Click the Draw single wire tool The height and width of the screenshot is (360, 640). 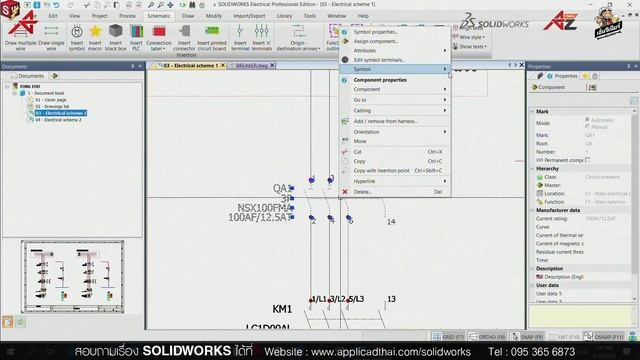51,38
